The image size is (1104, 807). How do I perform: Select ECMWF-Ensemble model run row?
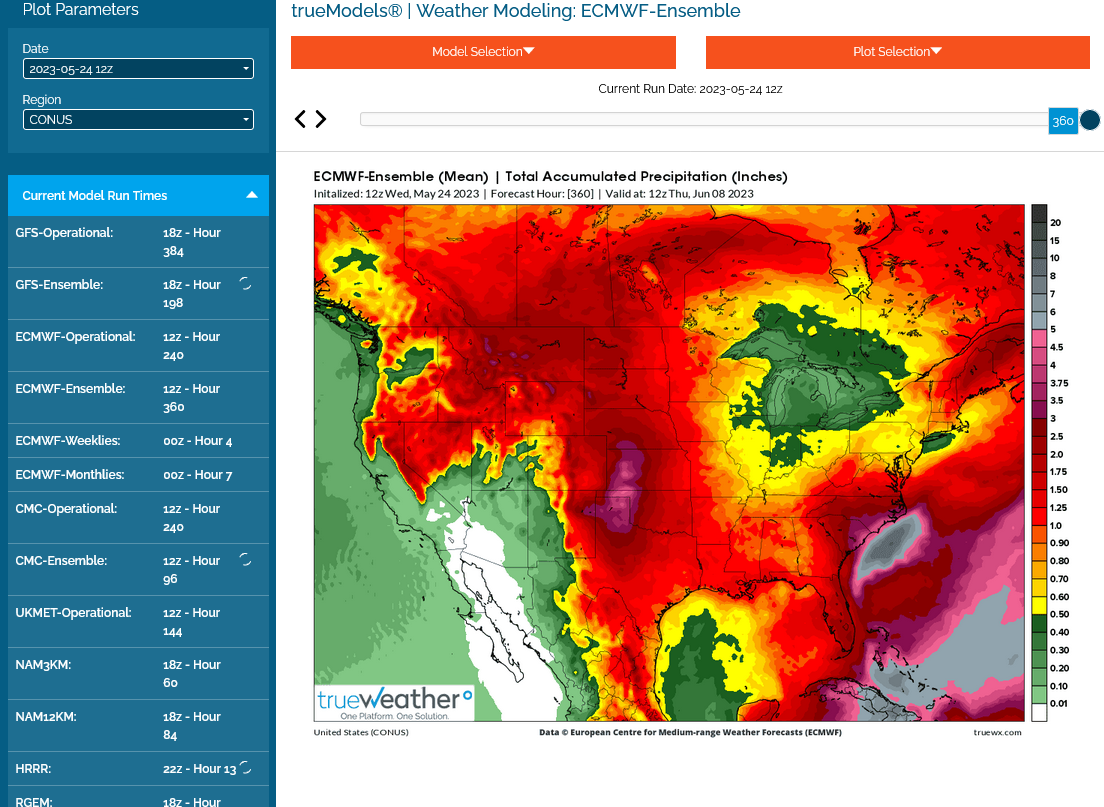(138, 398)
